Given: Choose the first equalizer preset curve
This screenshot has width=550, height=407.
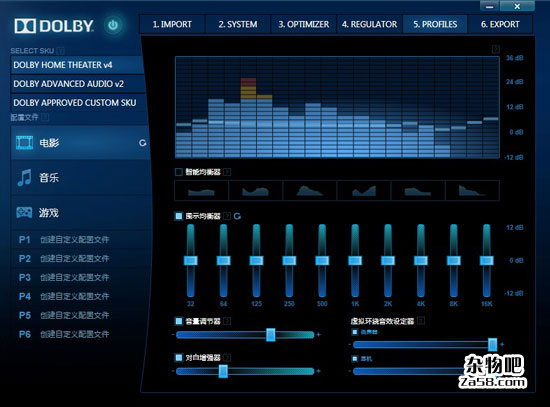Looking at the screenshot, I should pos(201,191).
